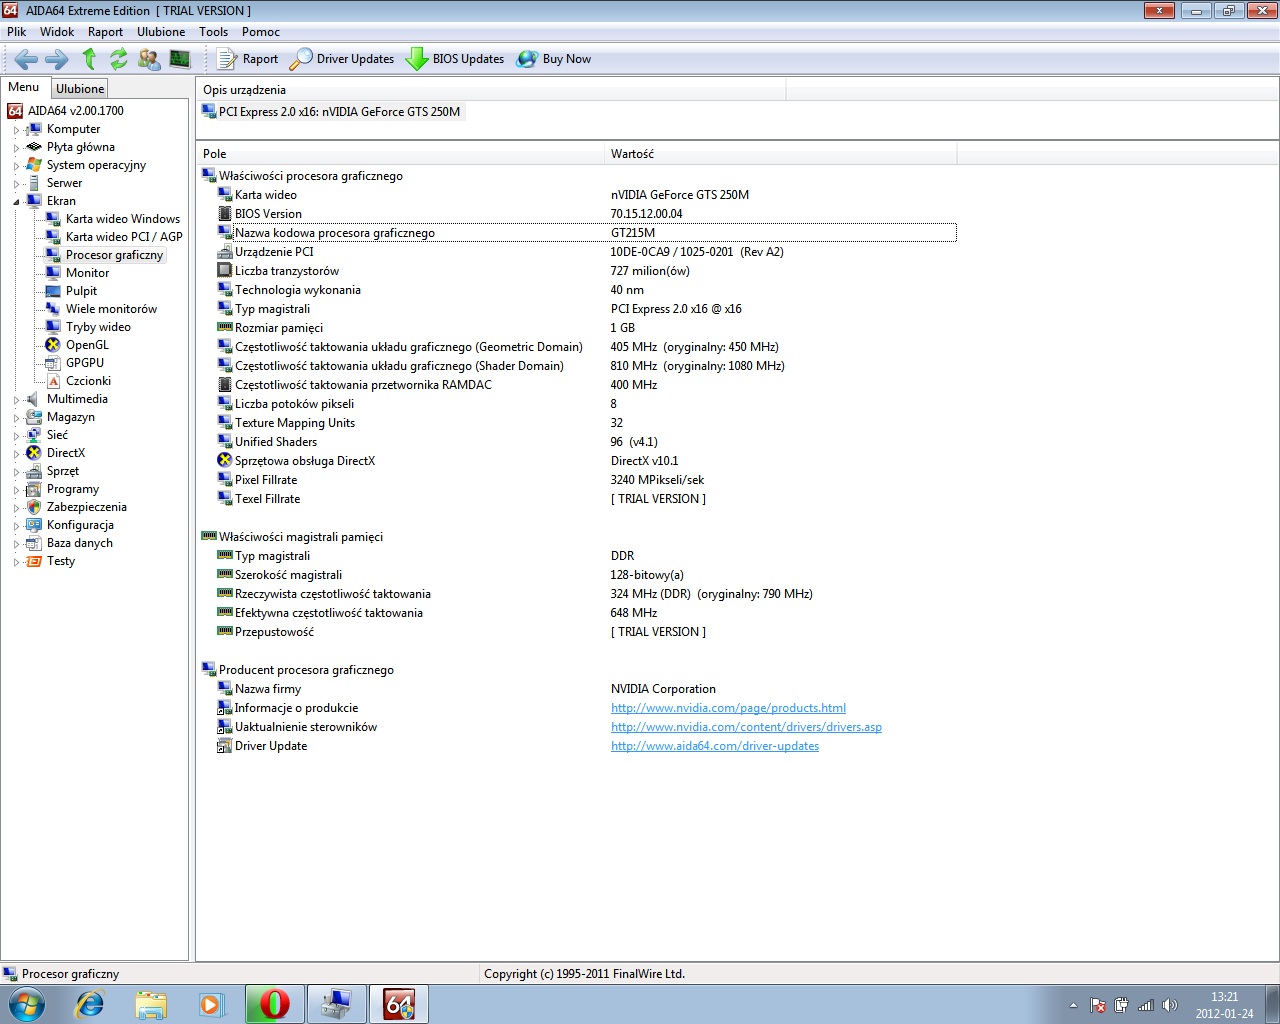
Task: Open the Windows Start menu
Action: click(27, 1004)
